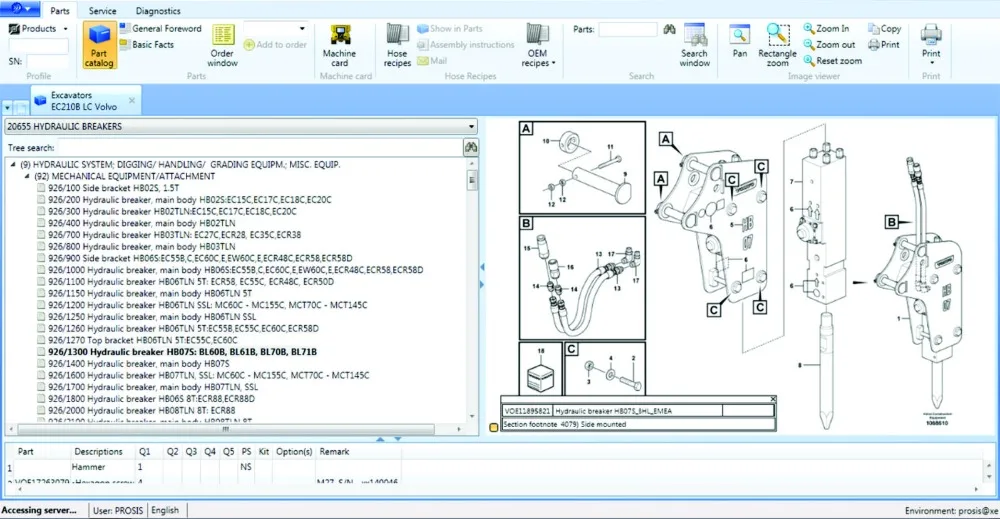Click the Part column header
This screenshot has height=519, width=1000.
click(x=26, y=451)
